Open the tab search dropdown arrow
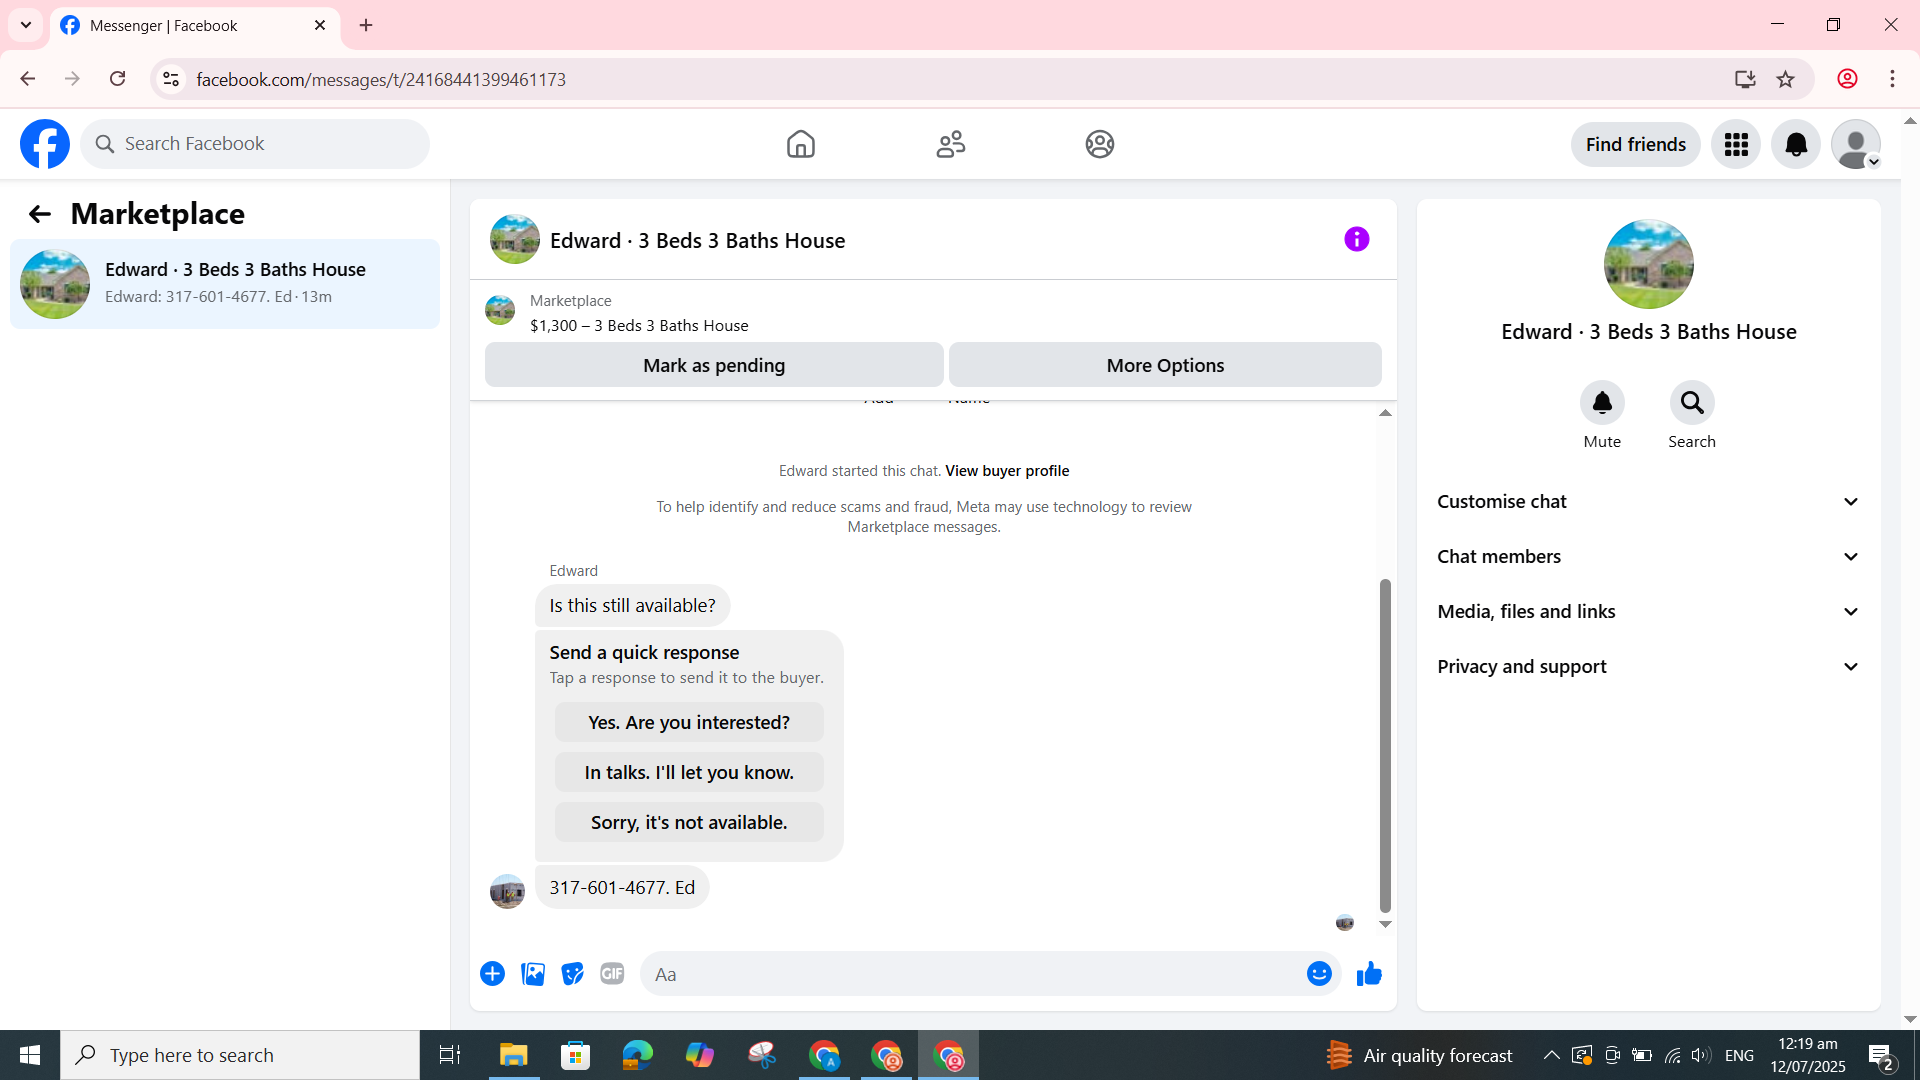 click(26, 25)
